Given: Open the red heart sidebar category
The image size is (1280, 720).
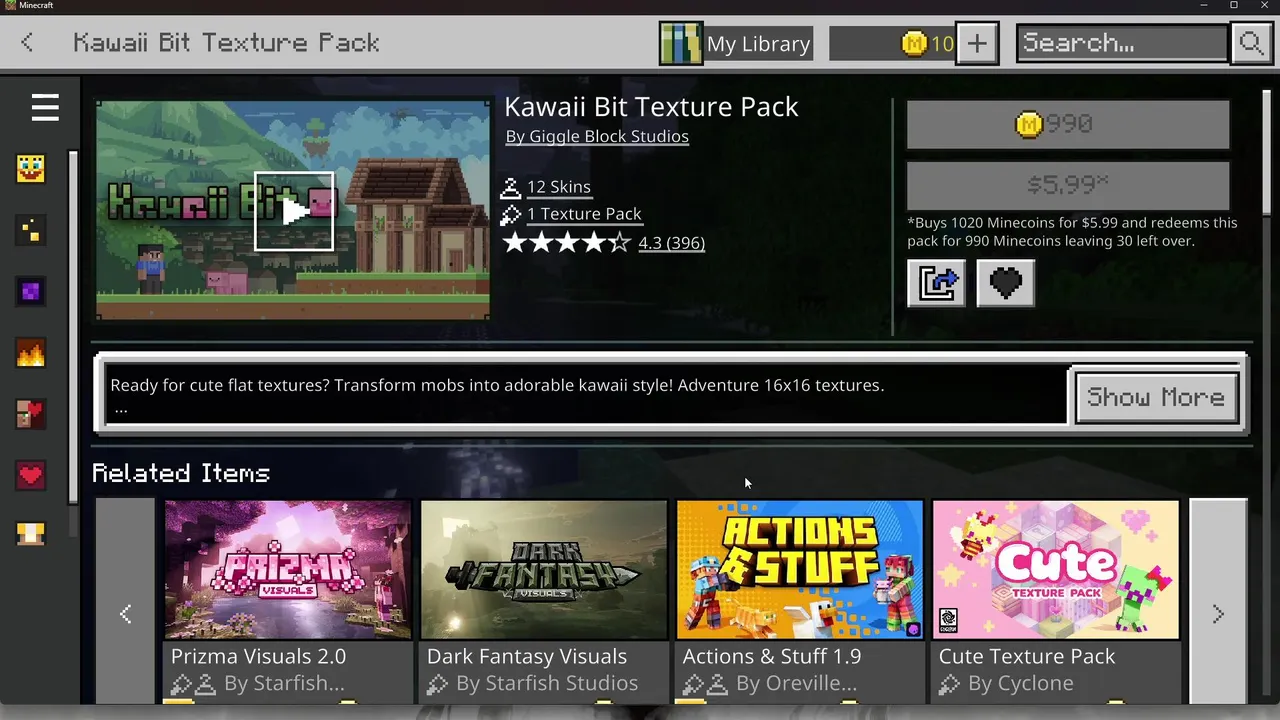Looking at the screenshot, I should coord(31,475).
